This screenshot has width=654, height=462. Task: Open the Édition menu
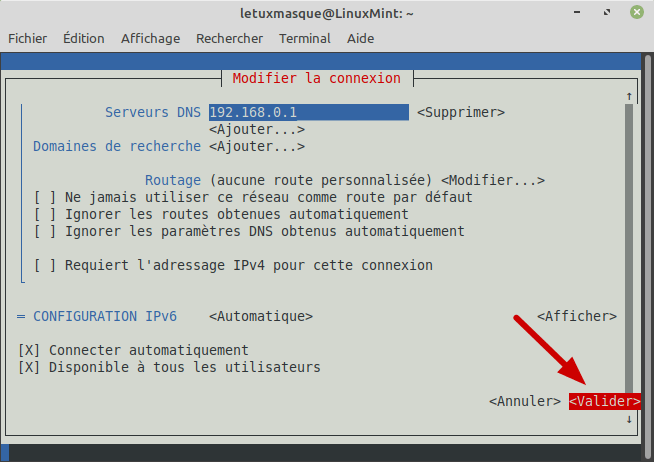coord(83,38)
